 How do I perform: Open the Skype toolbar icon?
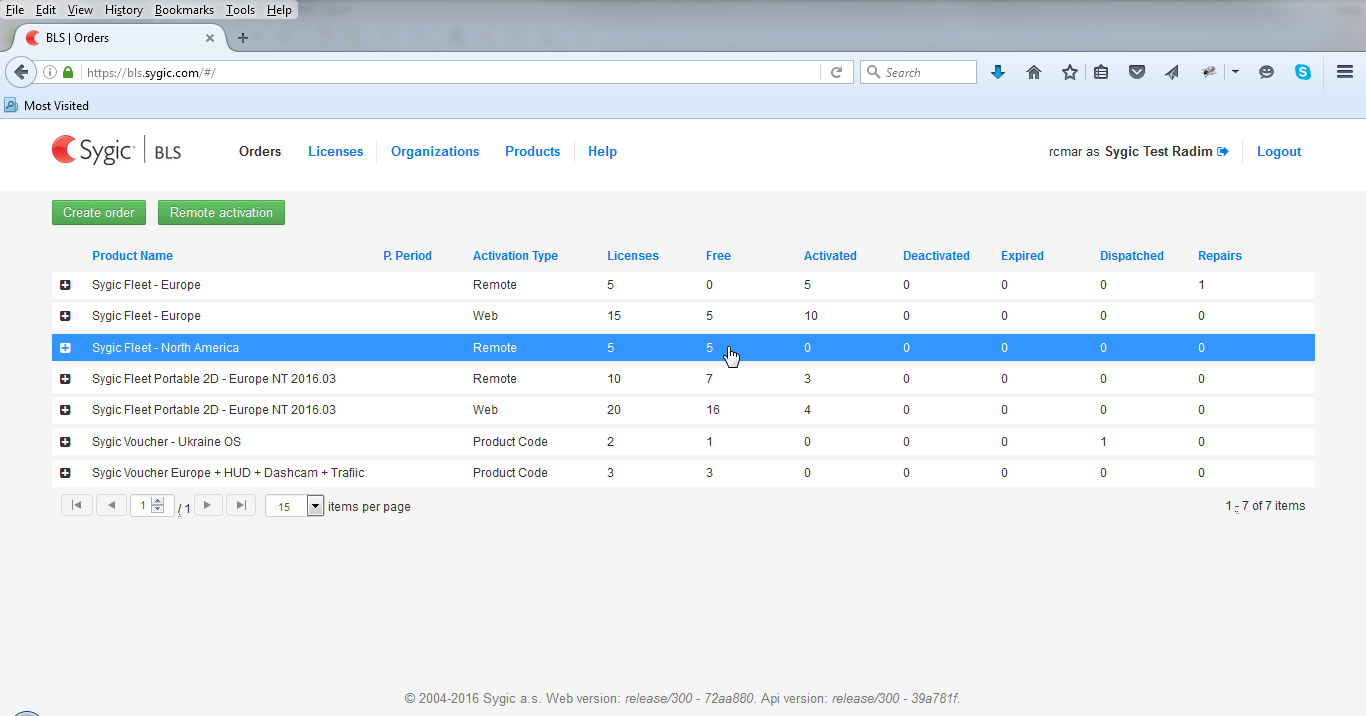(1302, 72)
